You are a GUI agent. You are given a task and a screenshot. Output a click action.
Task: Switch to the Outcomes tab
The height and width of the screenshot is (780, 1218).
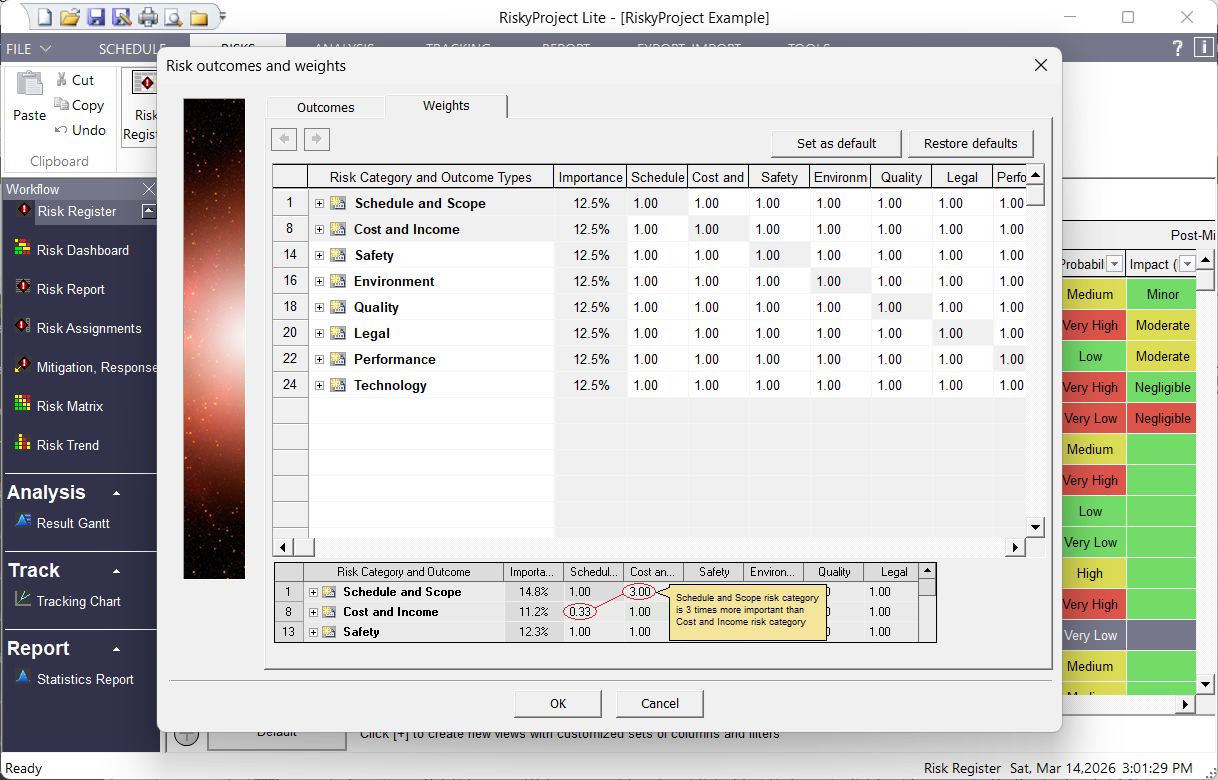(326, 106)
